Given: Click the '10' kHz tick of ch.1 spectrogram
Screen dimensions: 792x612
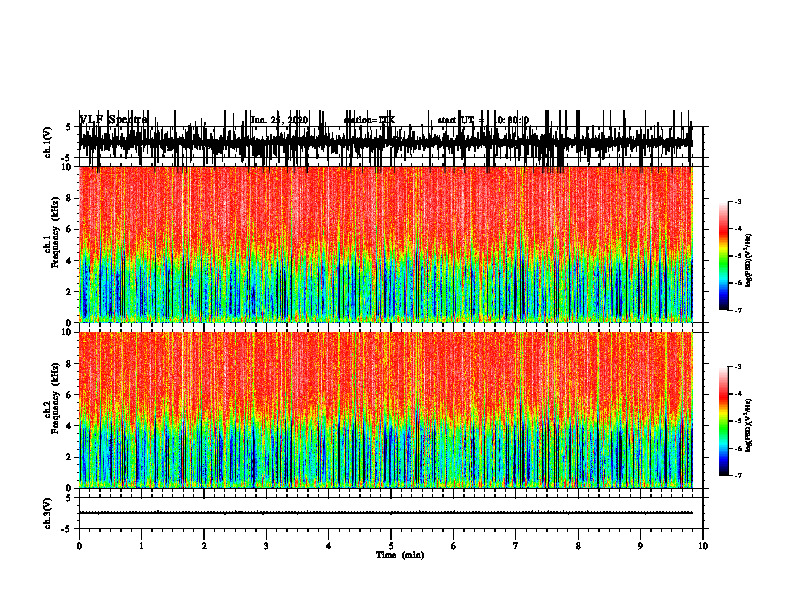Looking at the screenshot, I should click(x=67, y=167).
